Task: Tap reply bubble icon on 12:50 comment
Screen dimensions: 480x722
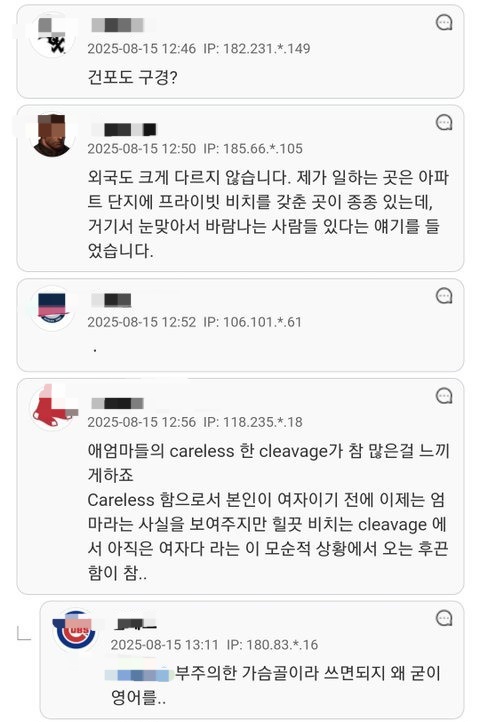Action: [x=444, y=122]
